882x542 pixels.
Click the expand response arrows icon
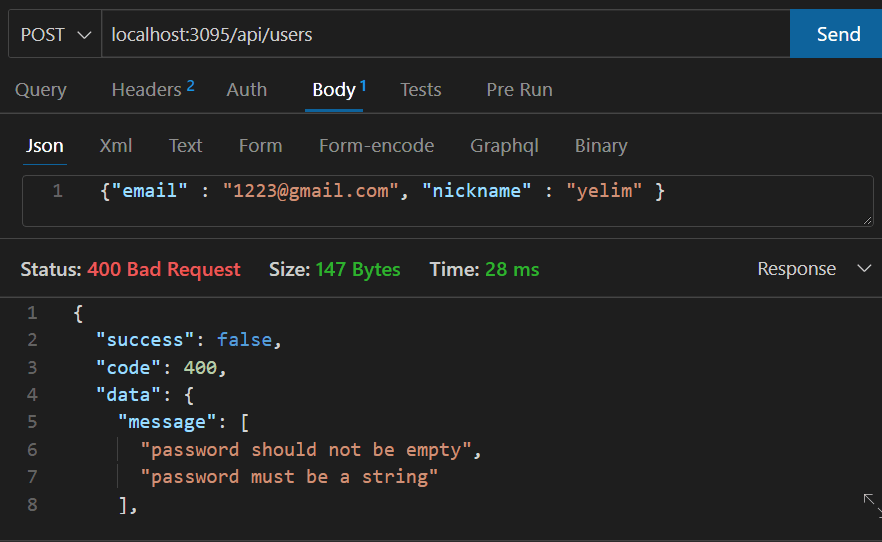click(872, 505)
